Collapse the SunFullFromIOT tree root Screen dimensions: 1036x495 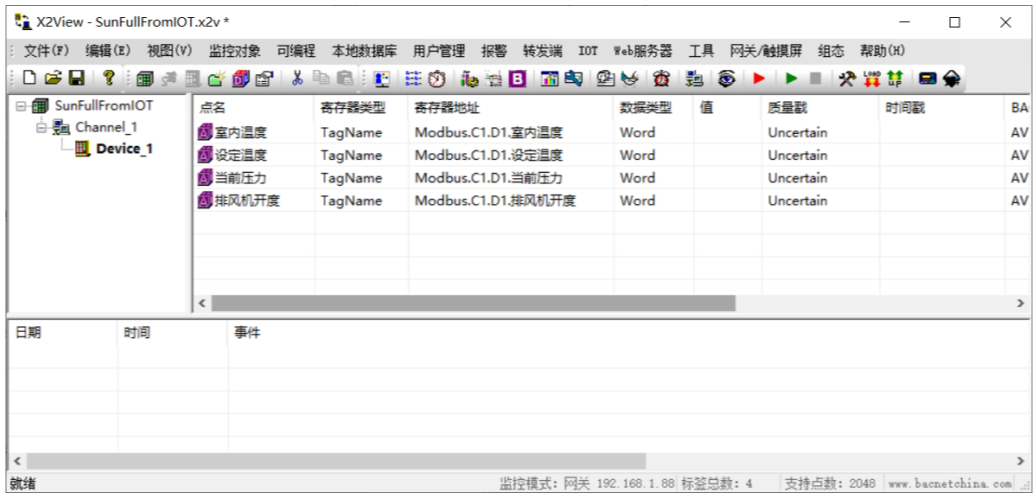click(20, 106)
